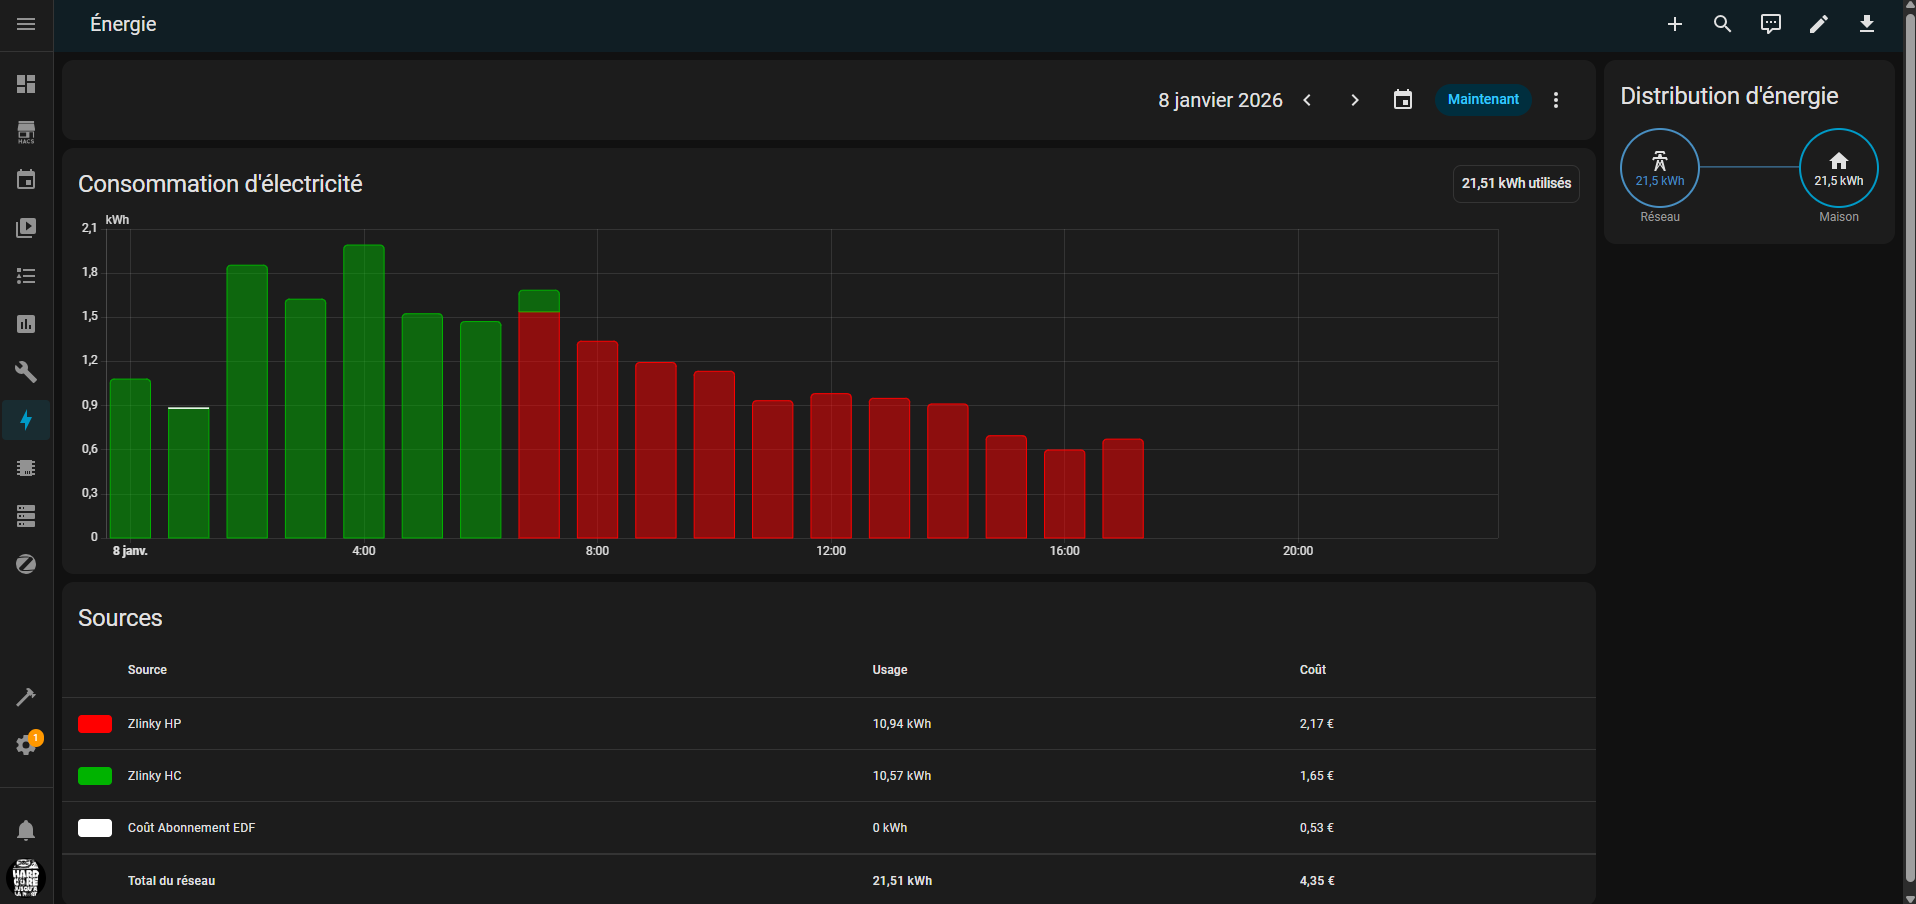Click the download arrow icon in header

click(x=1866, y=24)
